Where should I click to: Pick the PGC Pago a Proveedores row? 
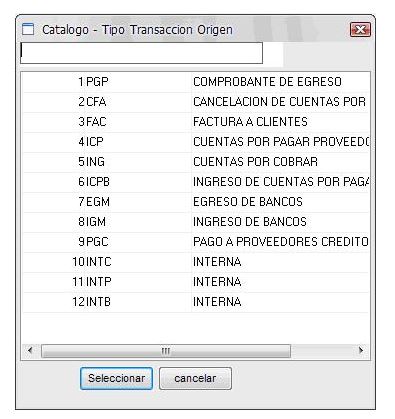tap(196, 242)
